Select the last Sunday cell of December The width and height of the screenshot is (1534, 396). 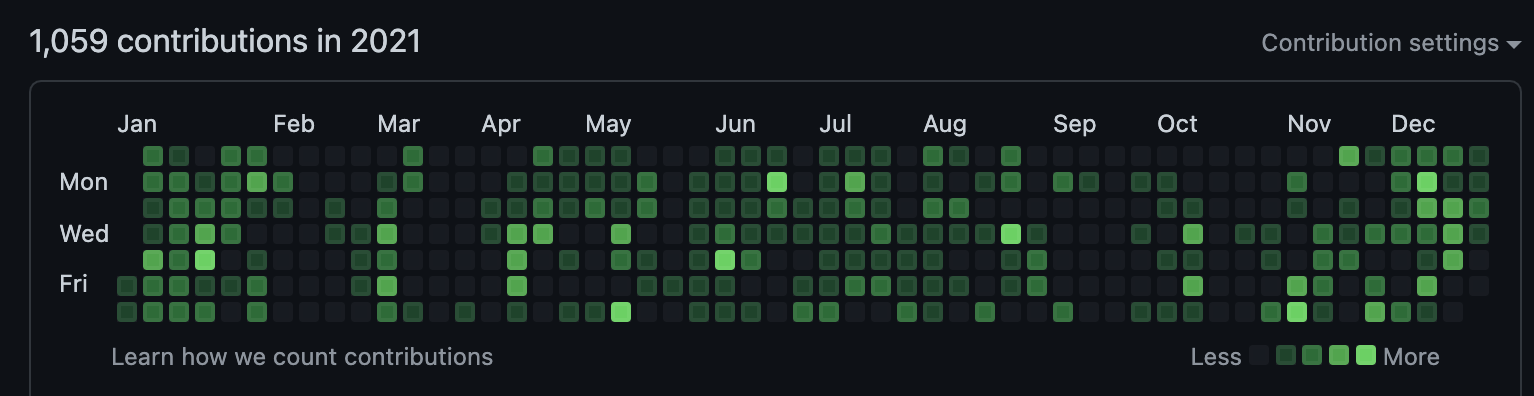(1479, 156)
